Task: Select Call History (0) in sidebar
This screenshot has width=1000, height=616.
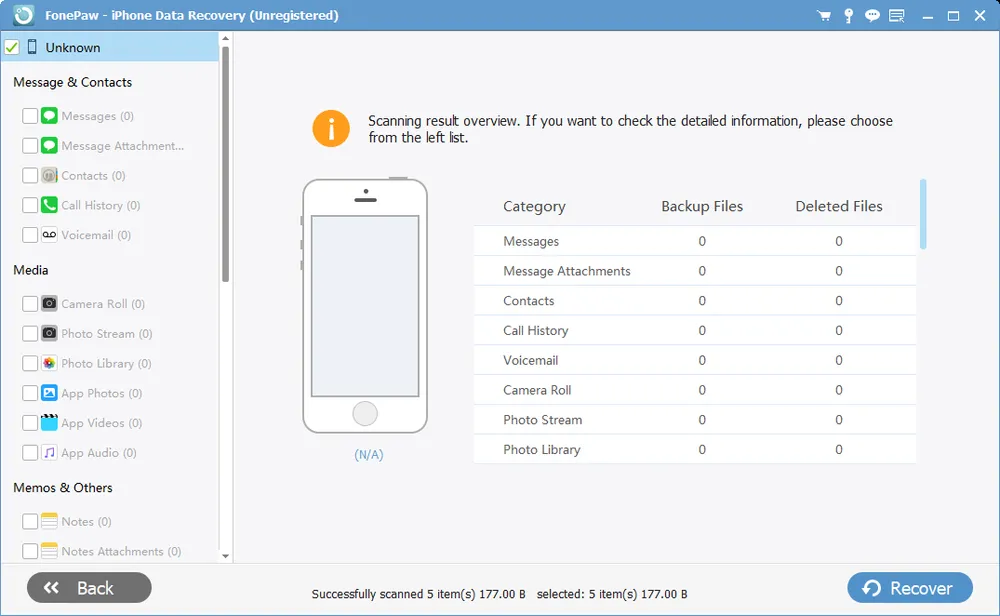Action: (x=101, y=205)
